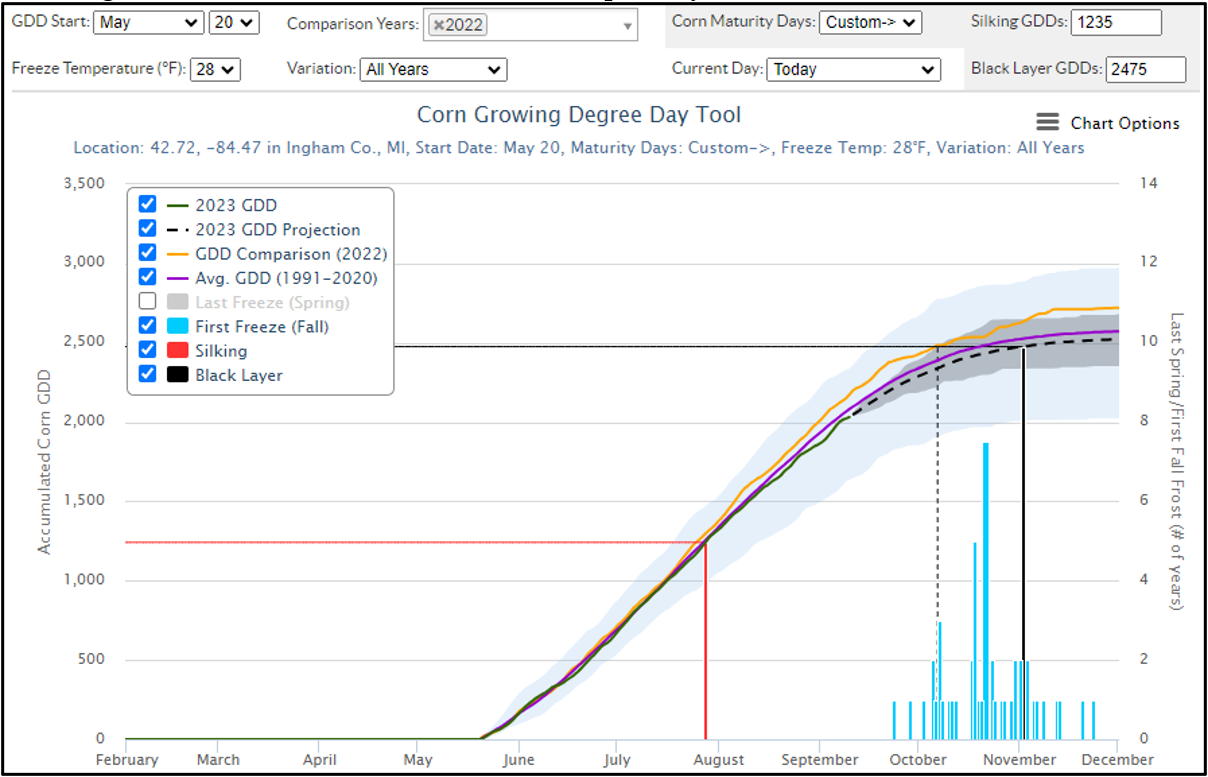Screen dimensions: 1208x777
Task: Open the Corn Maturity Days dropdown
Action: pyautogui.click(x=870, y=21)
